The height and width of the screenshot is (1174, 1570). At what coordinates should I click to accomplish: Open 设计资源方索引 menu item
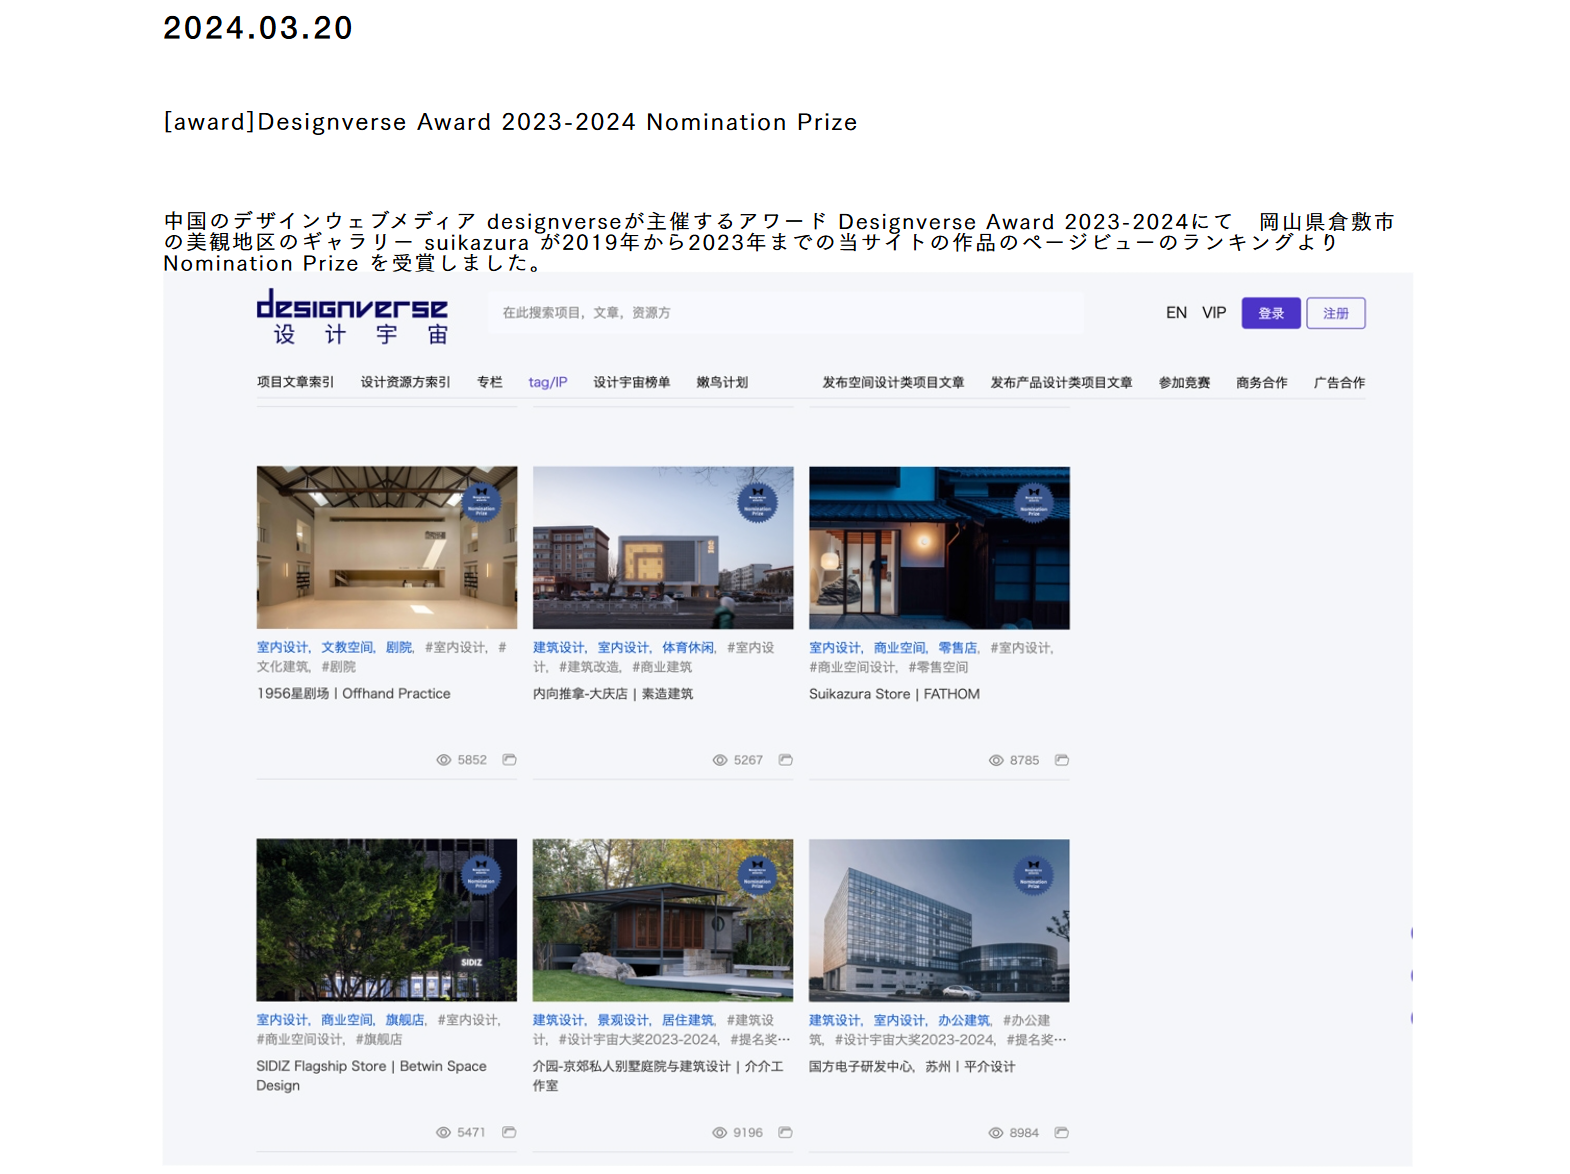tap(405, 382)
